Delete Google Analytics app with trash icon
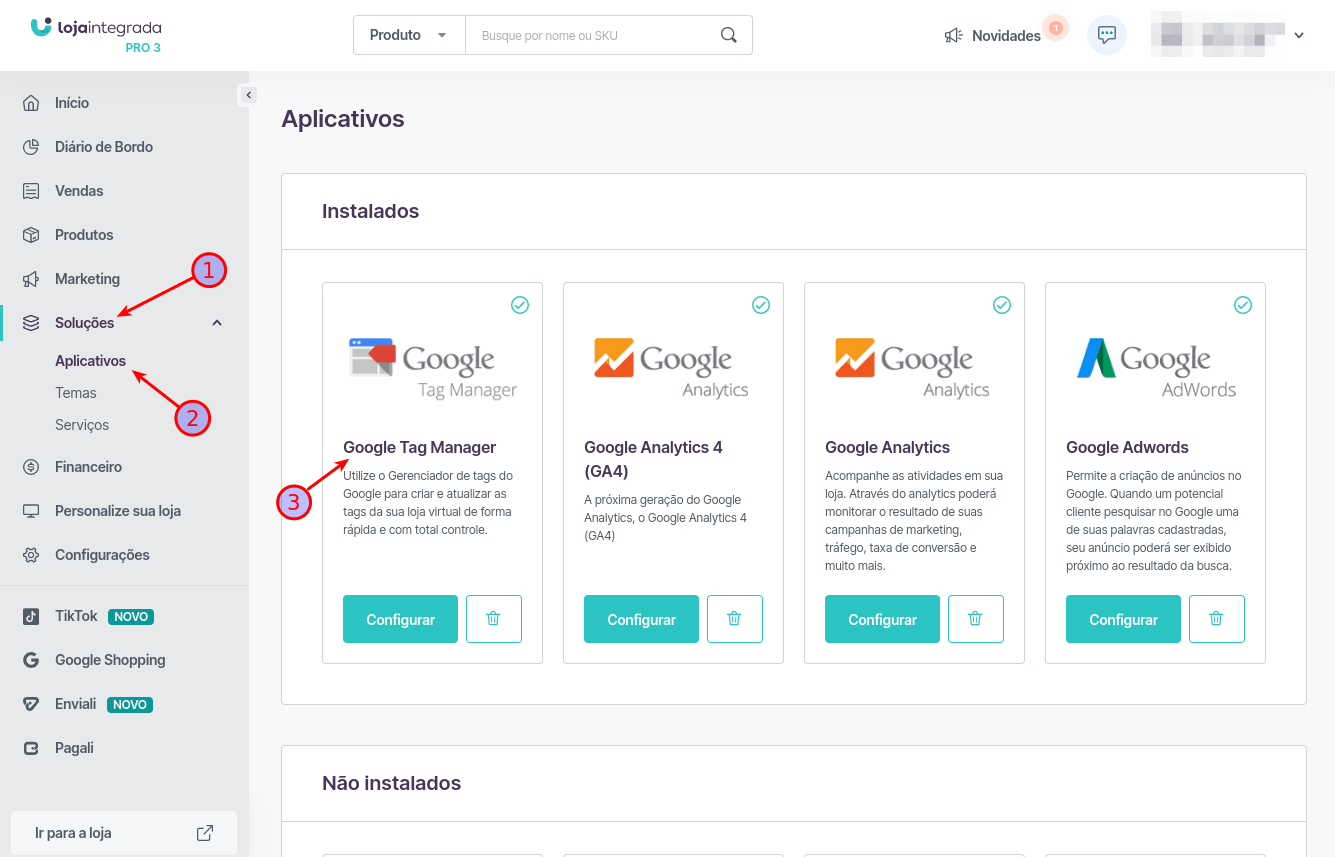 click(x=976, y=619)
